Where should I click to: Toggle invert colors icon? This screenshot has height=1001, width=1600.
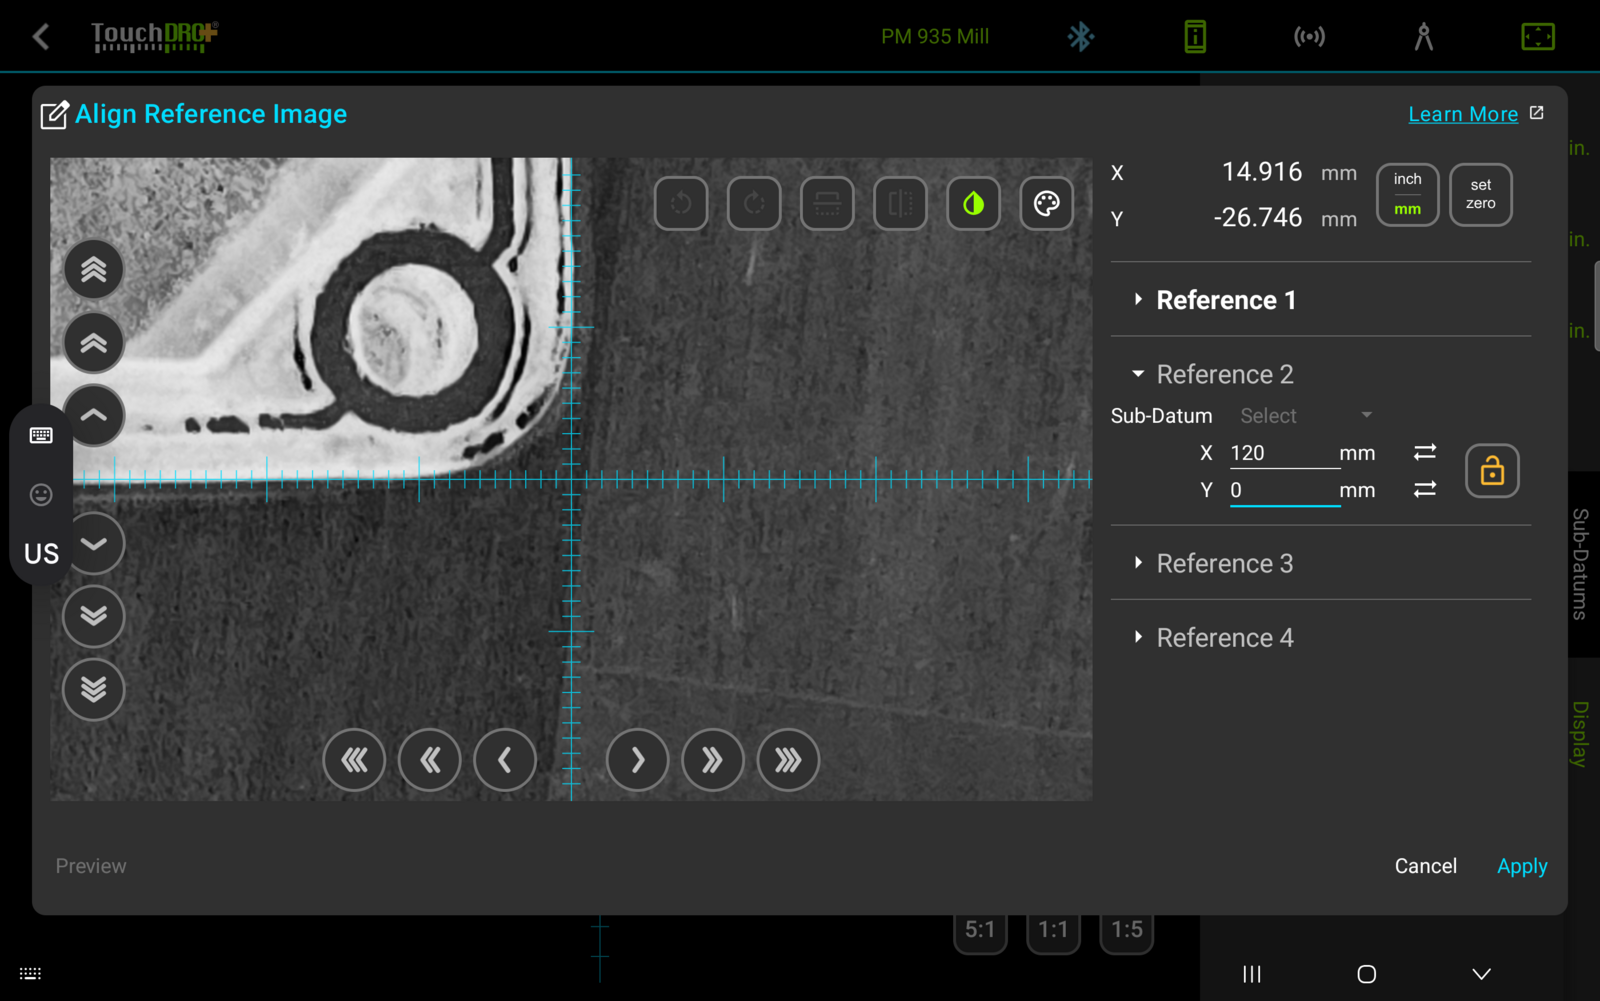[x=973, y=204]
